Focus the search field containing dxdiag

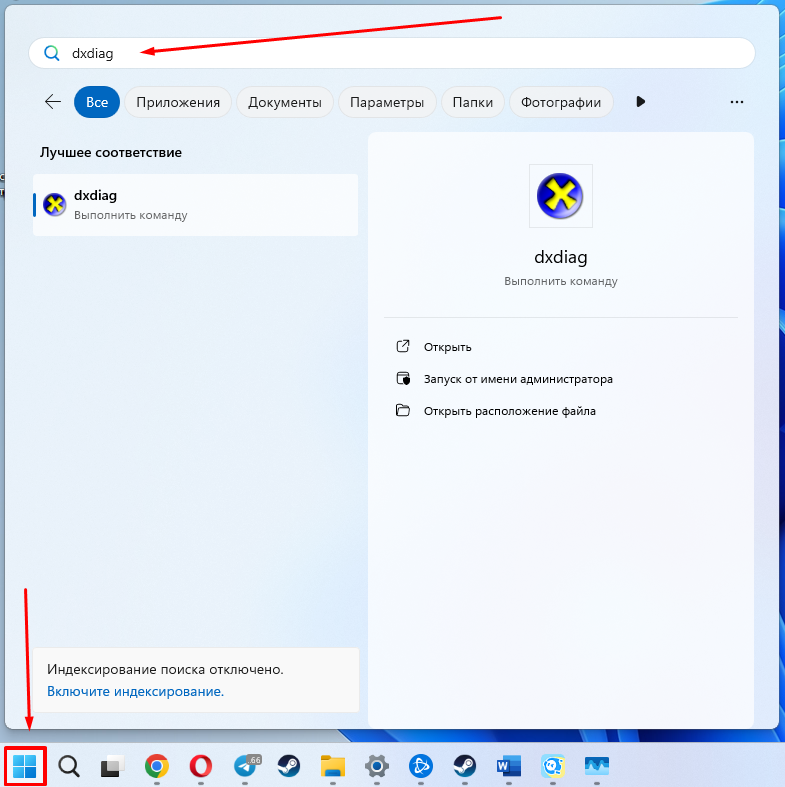pyautogui.click(x=392, y=53)
